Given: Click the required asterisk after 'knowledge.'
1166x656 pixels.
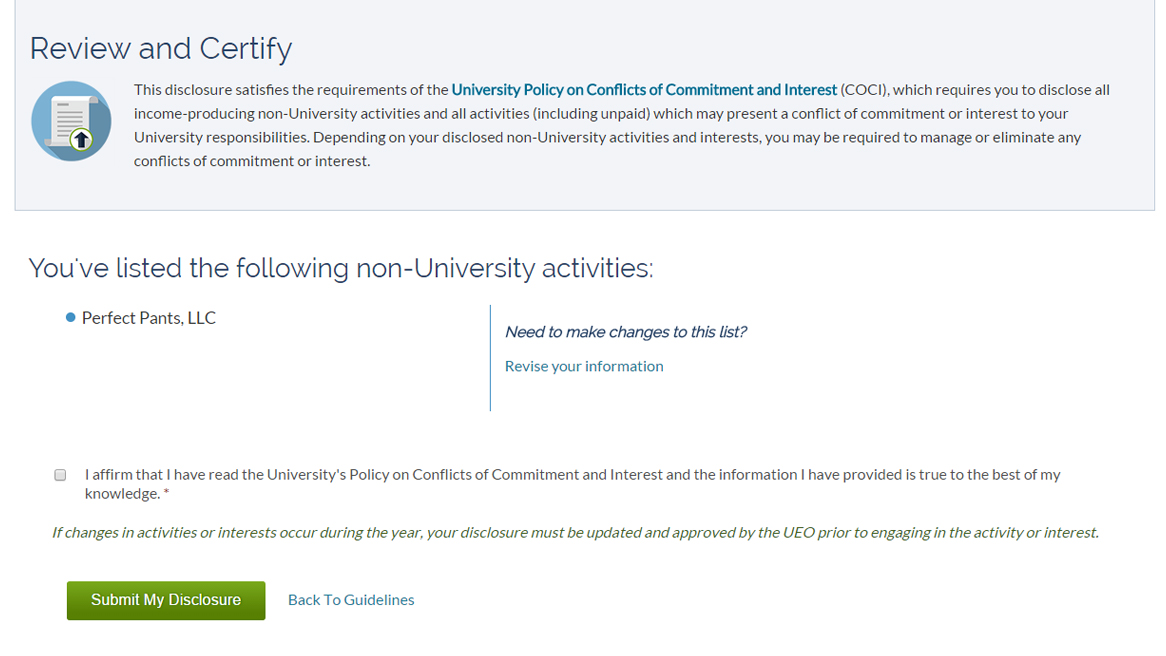Looking at the screenshot, I should click(167, 493).
